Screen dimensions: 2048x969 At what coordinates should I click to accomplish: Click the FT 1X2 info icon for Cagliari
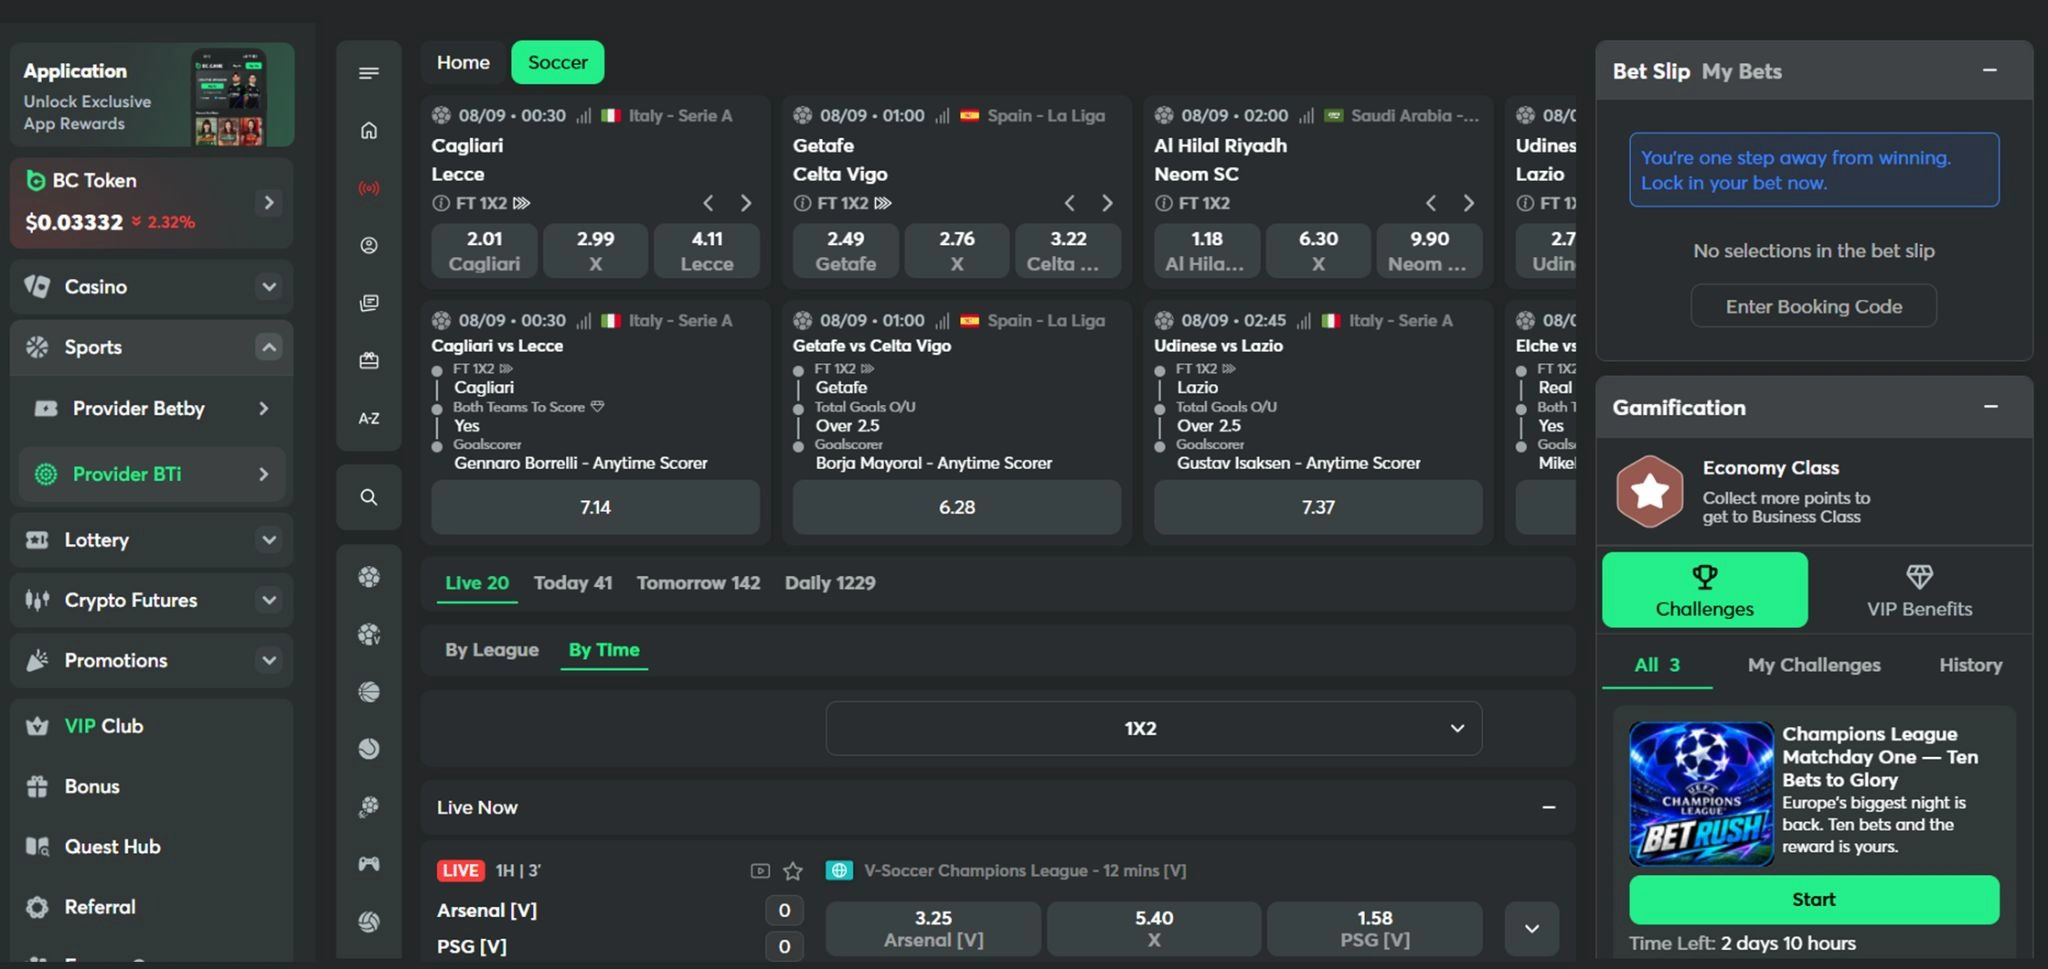click(x=440, y=203)
